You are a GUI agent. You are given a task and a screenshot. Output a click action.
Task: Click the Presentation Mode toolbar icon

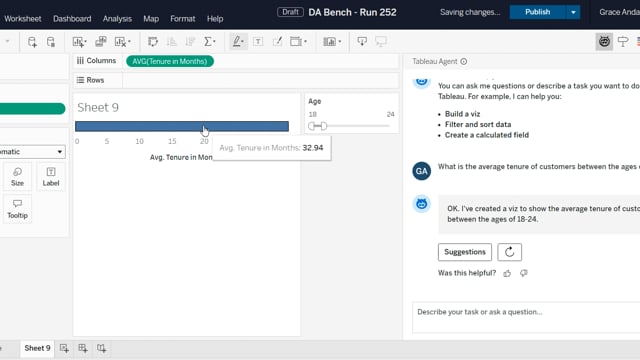tap(381, 42)
